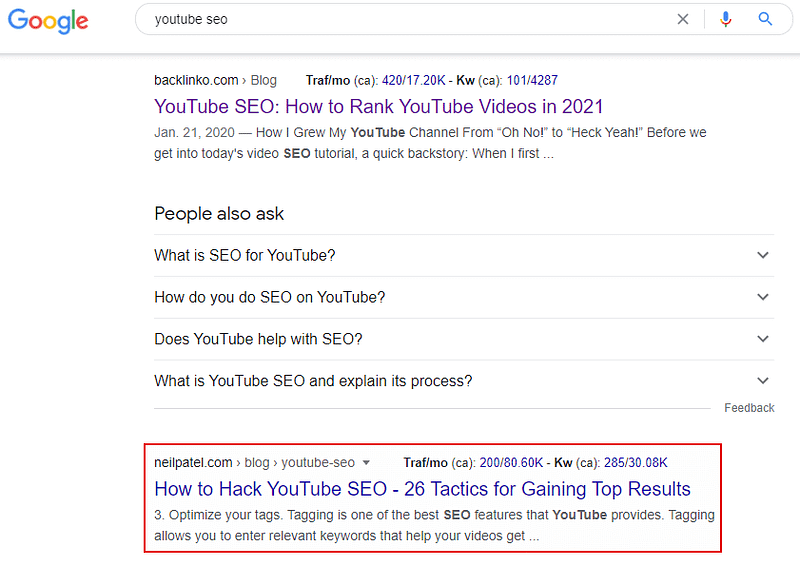
Task: Click the search box containing 'youtube seo'
Action: coord(400,19)
